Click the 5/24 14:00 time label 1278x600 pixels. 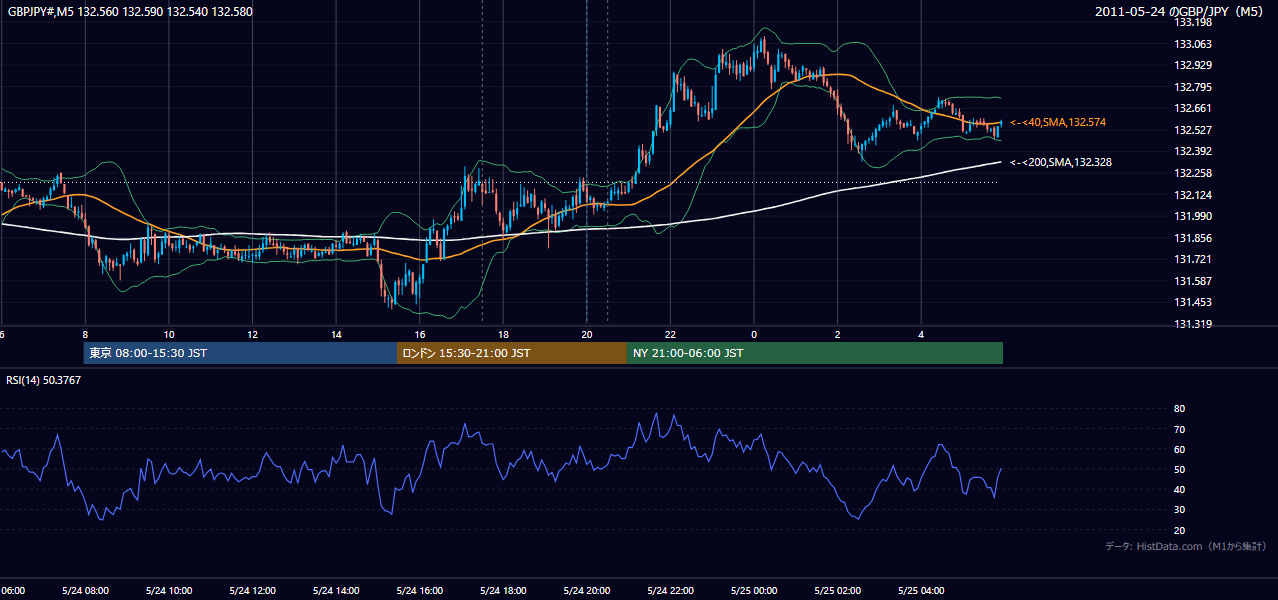[x=335, y=591]
